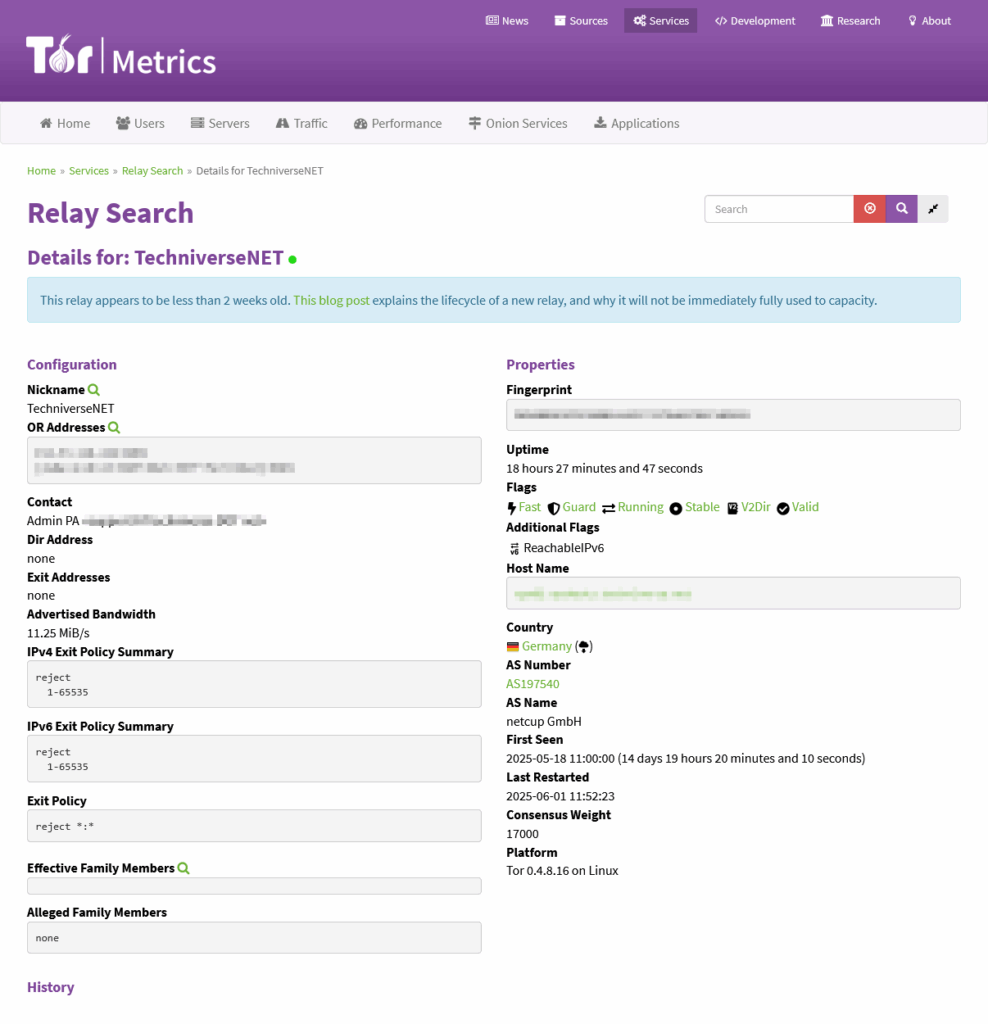
Task: Open the Research menu item
Action: pyautogui.click(x=850, y=21)
